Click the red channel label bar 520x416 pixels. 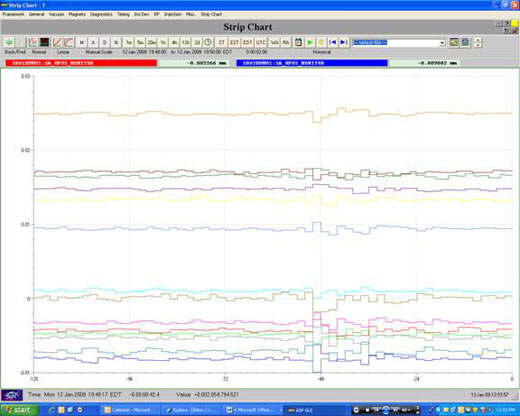[81, 63]
